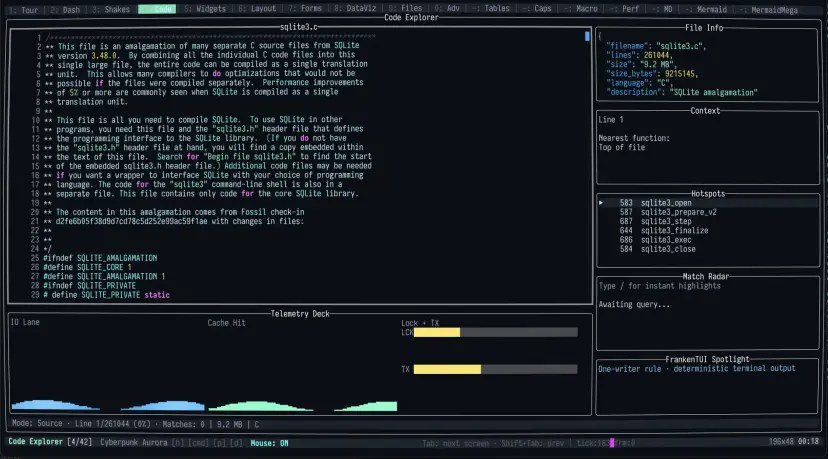Open the Forms tab
The width and height of the screenshot is (828, 459).
(x=305, y=9)
